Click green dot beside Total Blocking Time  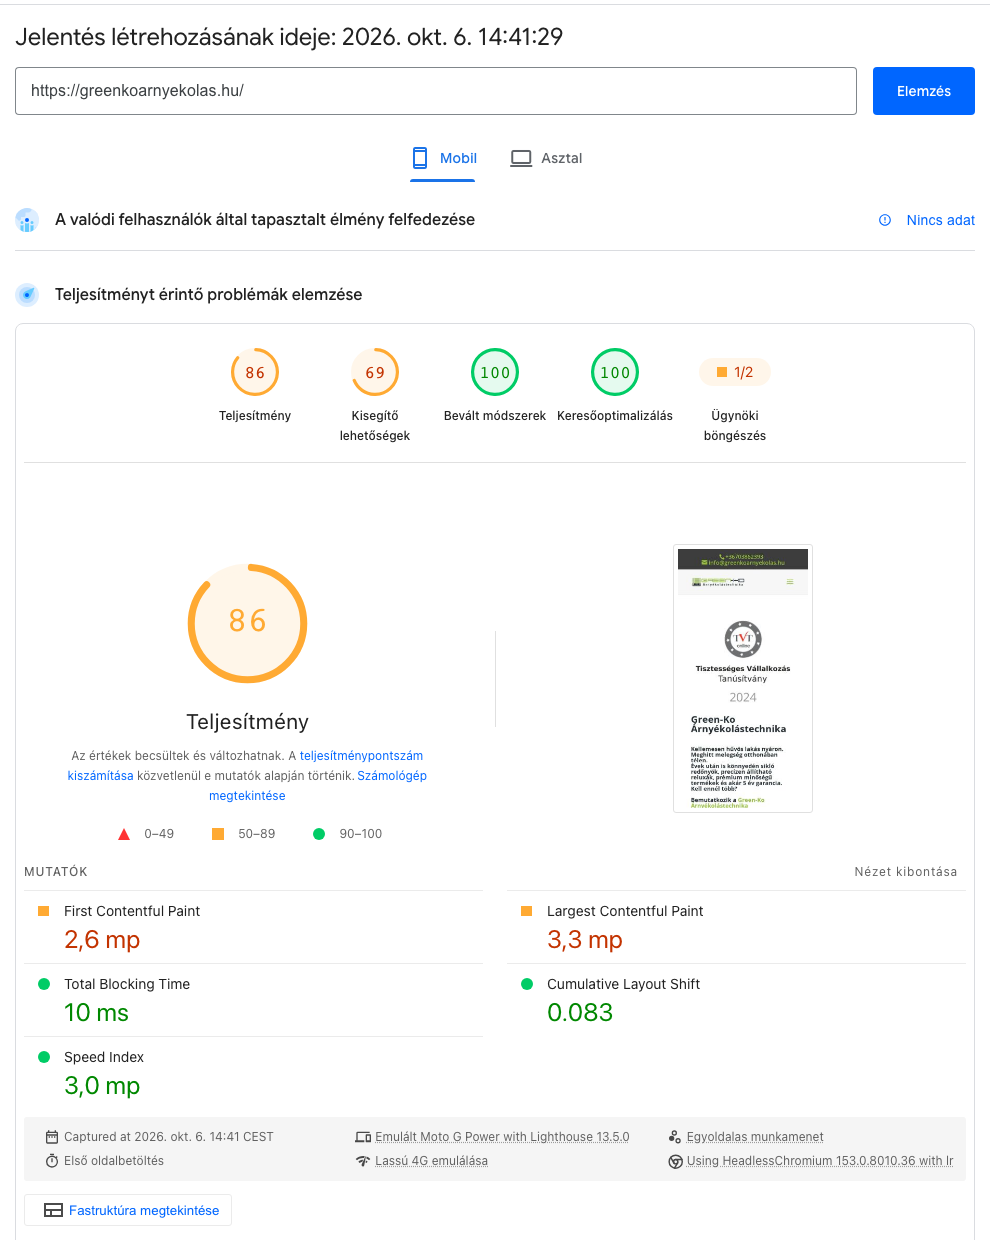tap(43, 984)
